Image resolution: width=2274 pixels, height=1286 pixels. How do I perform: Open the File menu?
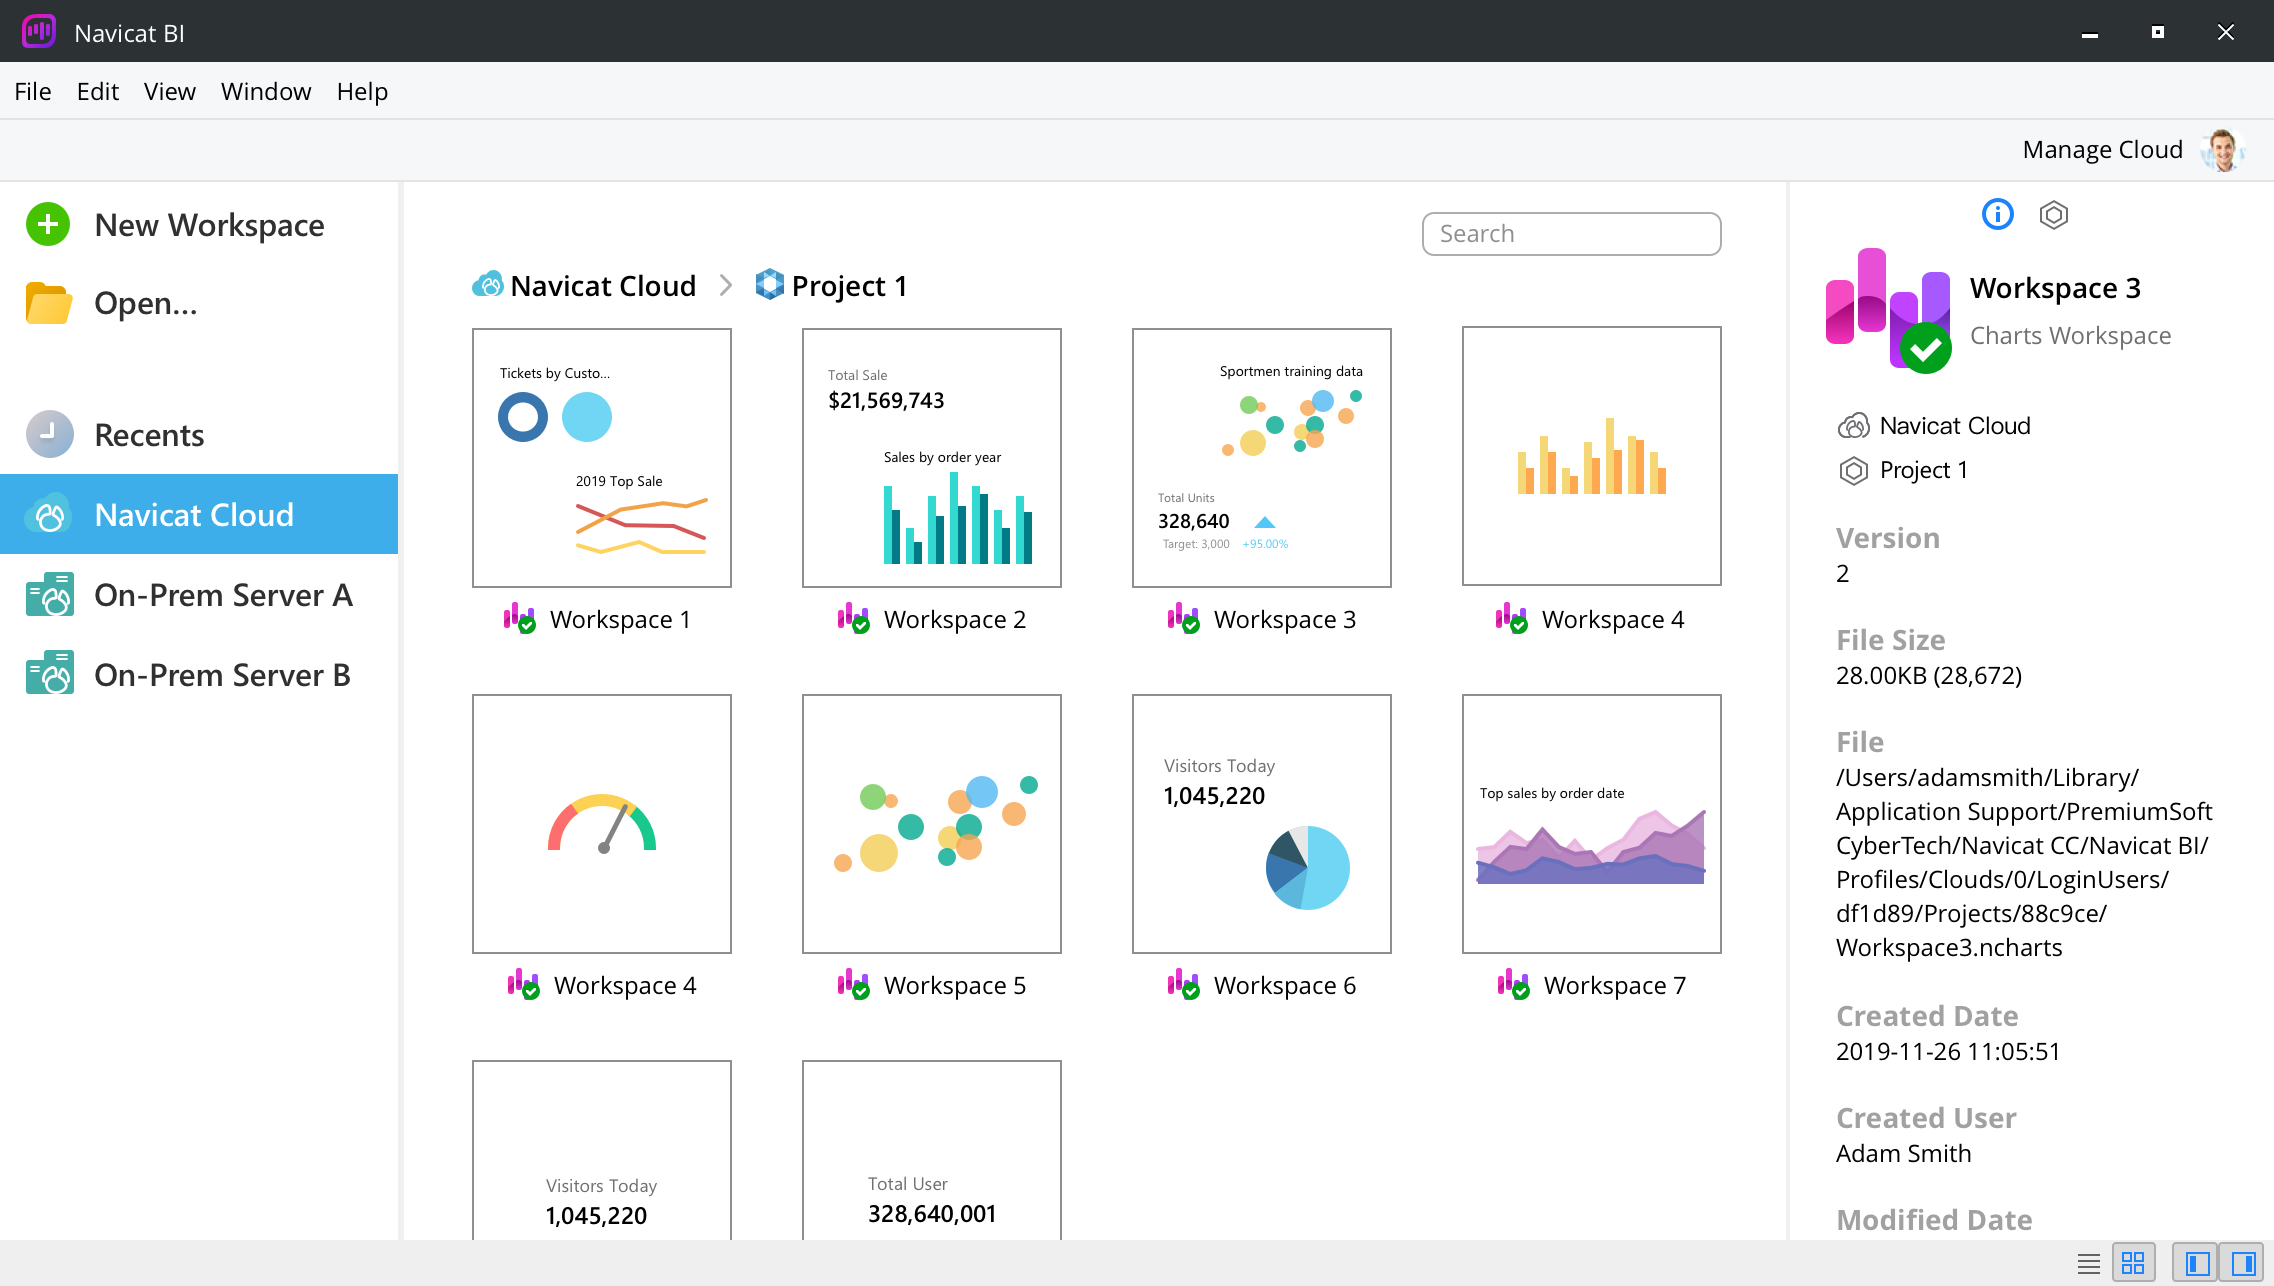32,91
